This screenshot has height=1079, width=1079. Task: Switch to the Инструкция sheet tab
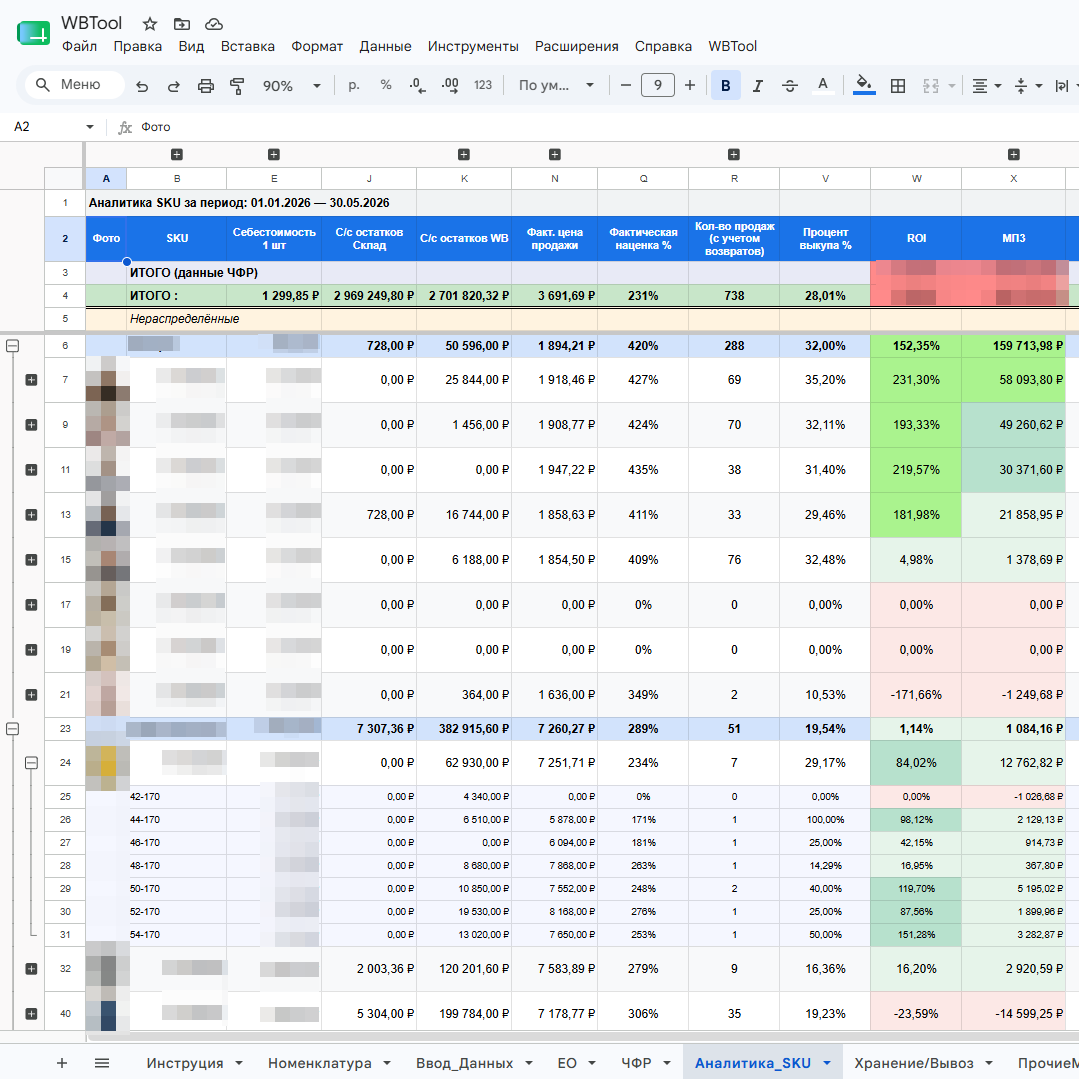click(184, 1063)
